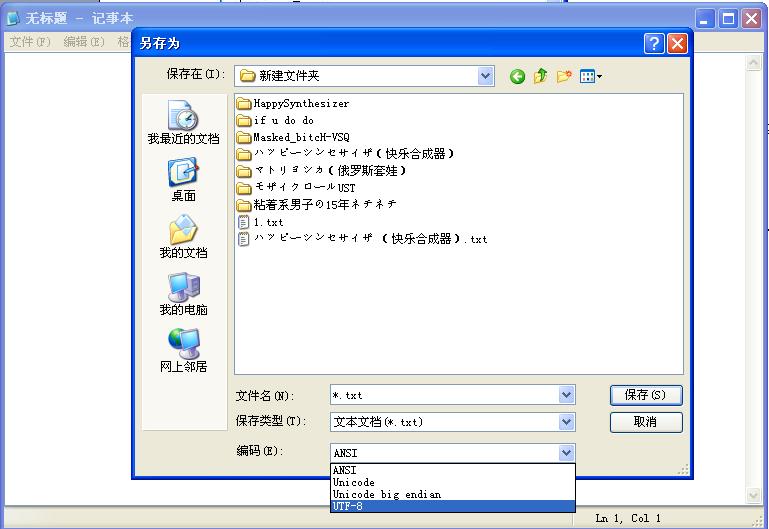The width and height of the screenshot is (769, 529).
Task: Select the Desktop (桌面) shortcut
Action: (183, 179)
